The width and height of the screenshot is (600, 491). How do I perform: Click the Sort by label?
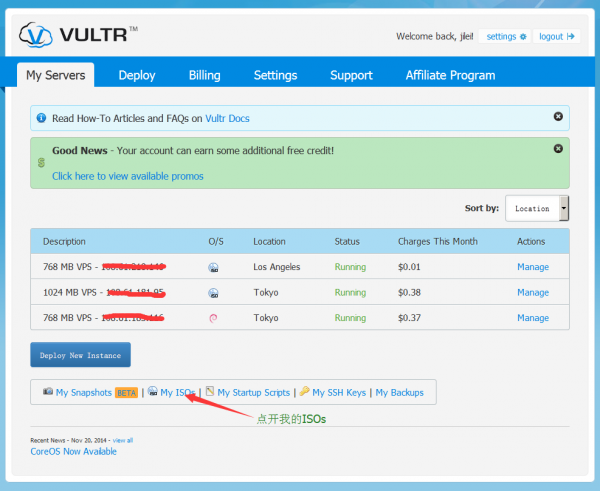click(482, 208)
